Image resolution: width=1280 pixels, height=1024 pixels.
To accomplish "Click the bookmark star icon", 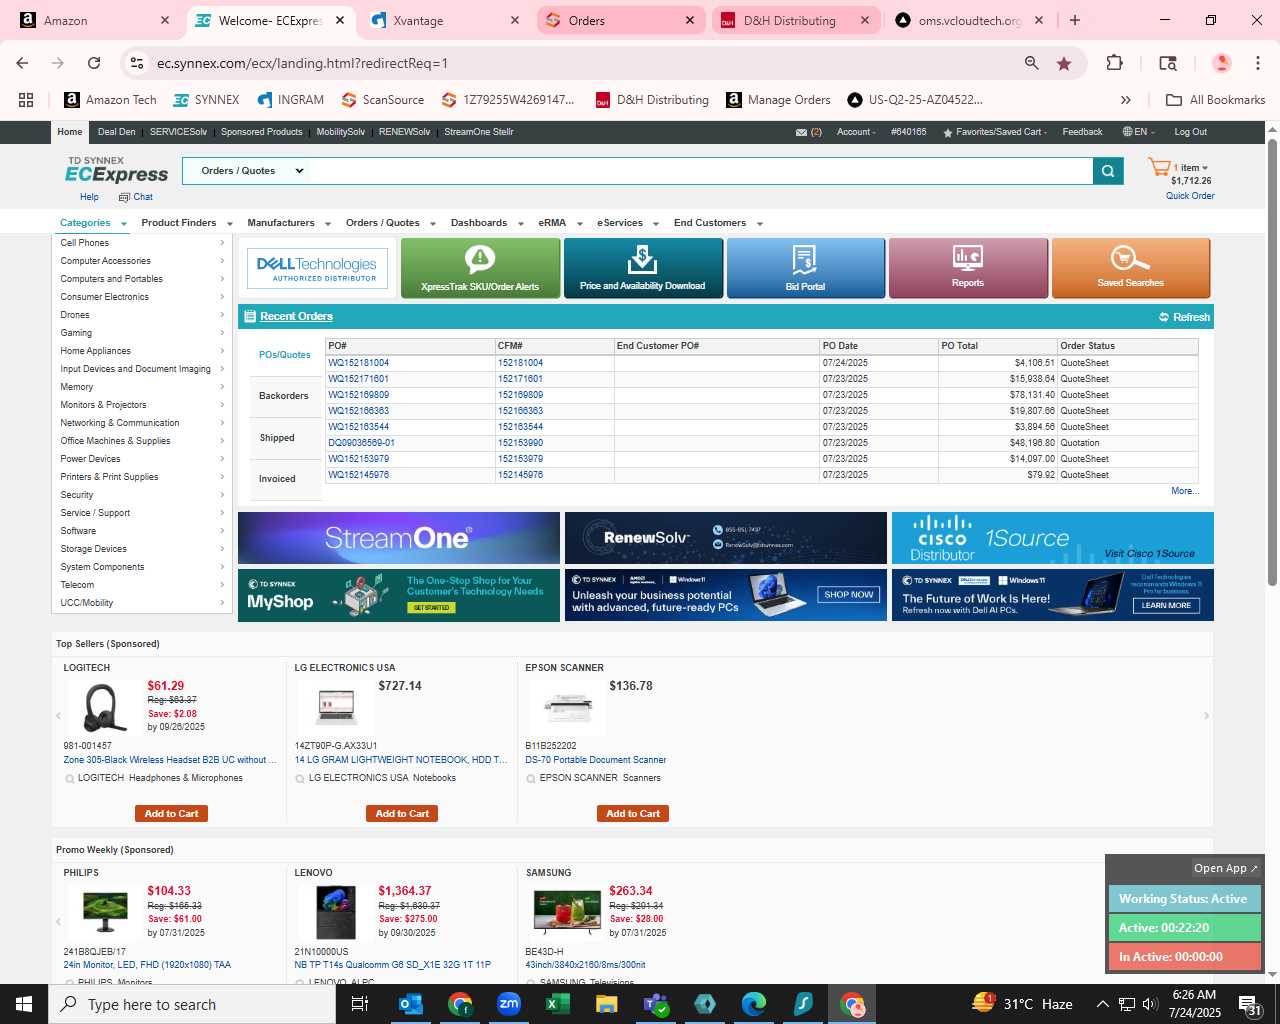I will click(1064, 63).
